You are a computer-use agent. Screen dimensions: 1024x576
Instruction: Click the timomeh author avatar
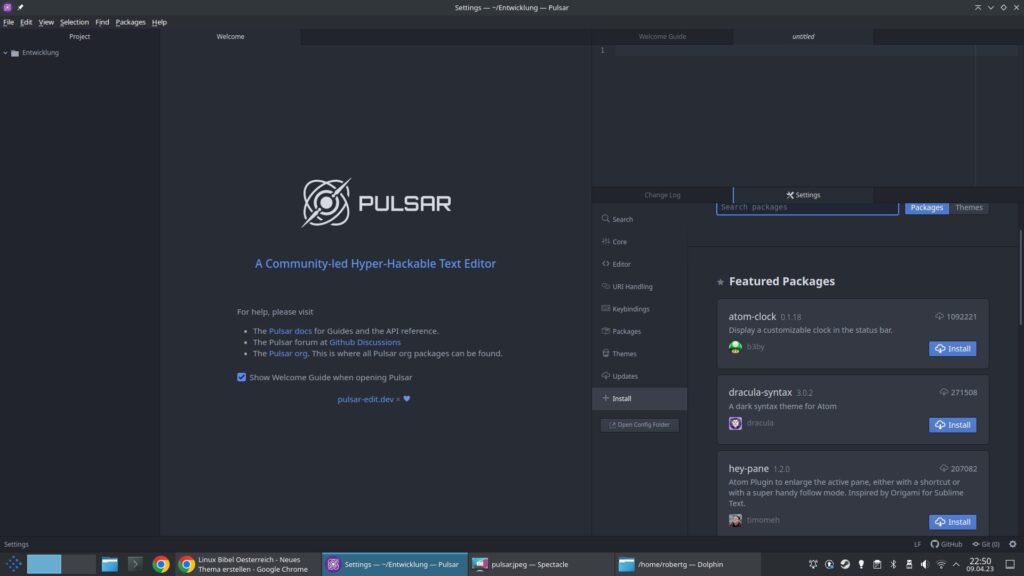(x=735, y=520)
